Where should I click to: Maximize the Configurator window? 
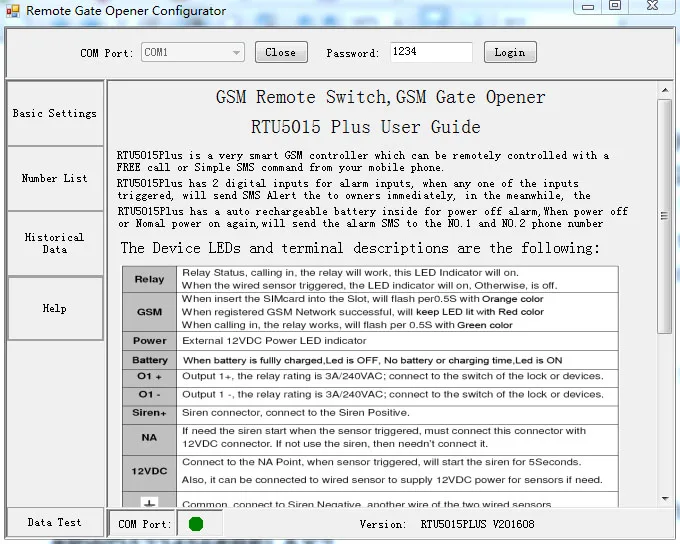pos(615,6)
